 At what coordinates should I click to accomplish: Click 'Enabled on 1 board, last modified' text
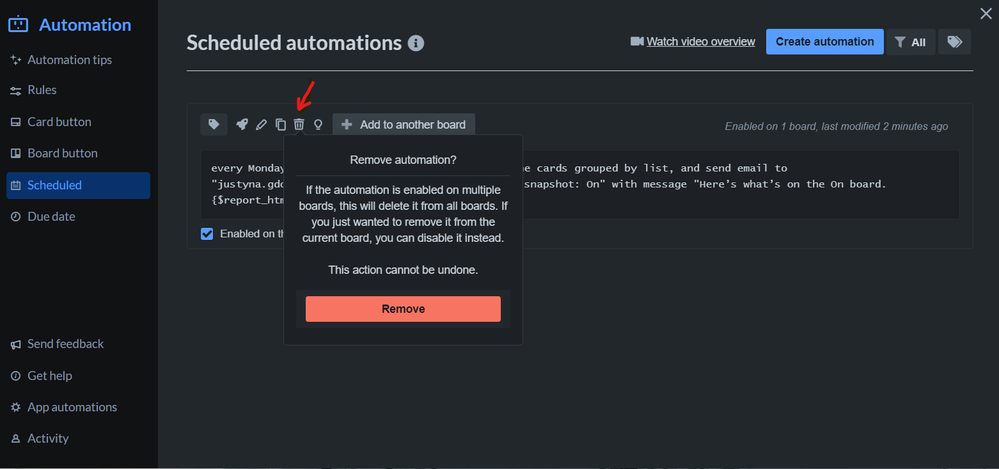click(836, 127)
